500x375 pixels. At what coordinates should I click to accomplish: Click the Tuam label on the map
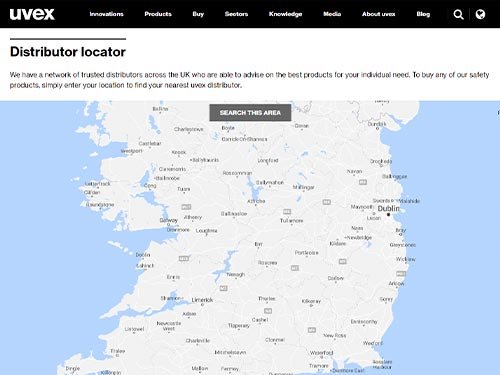coord(184,189)
